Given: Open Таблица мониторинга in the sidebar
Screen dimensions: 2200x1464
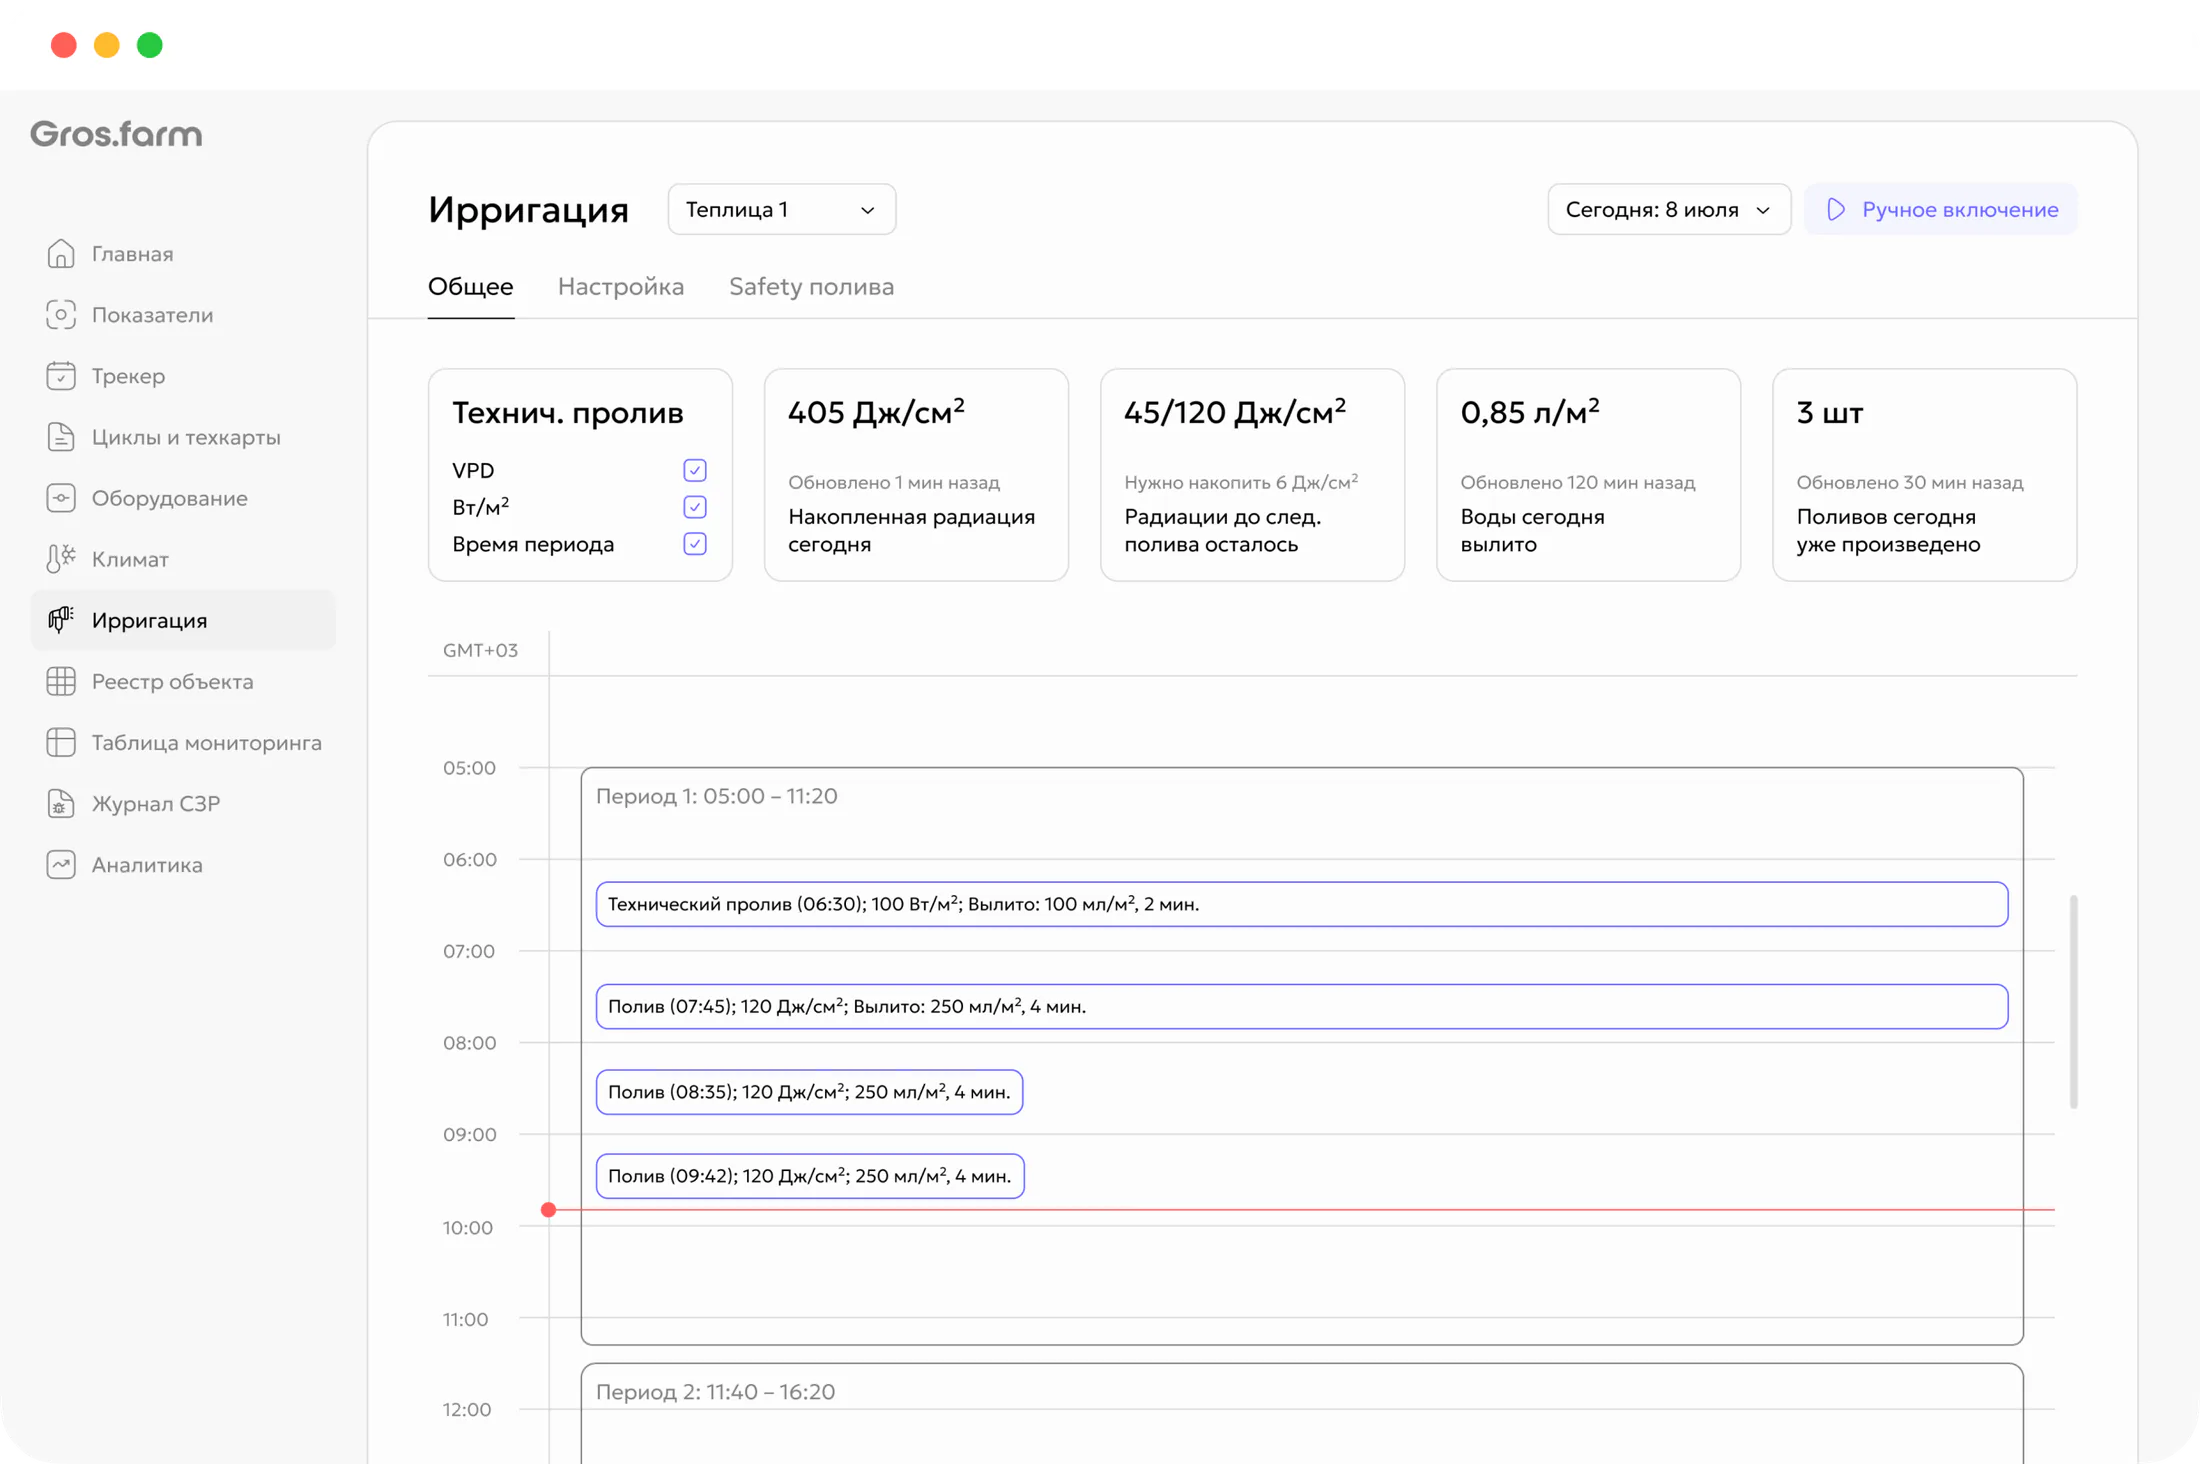Looking at the screenshot, I should (183, 742).
